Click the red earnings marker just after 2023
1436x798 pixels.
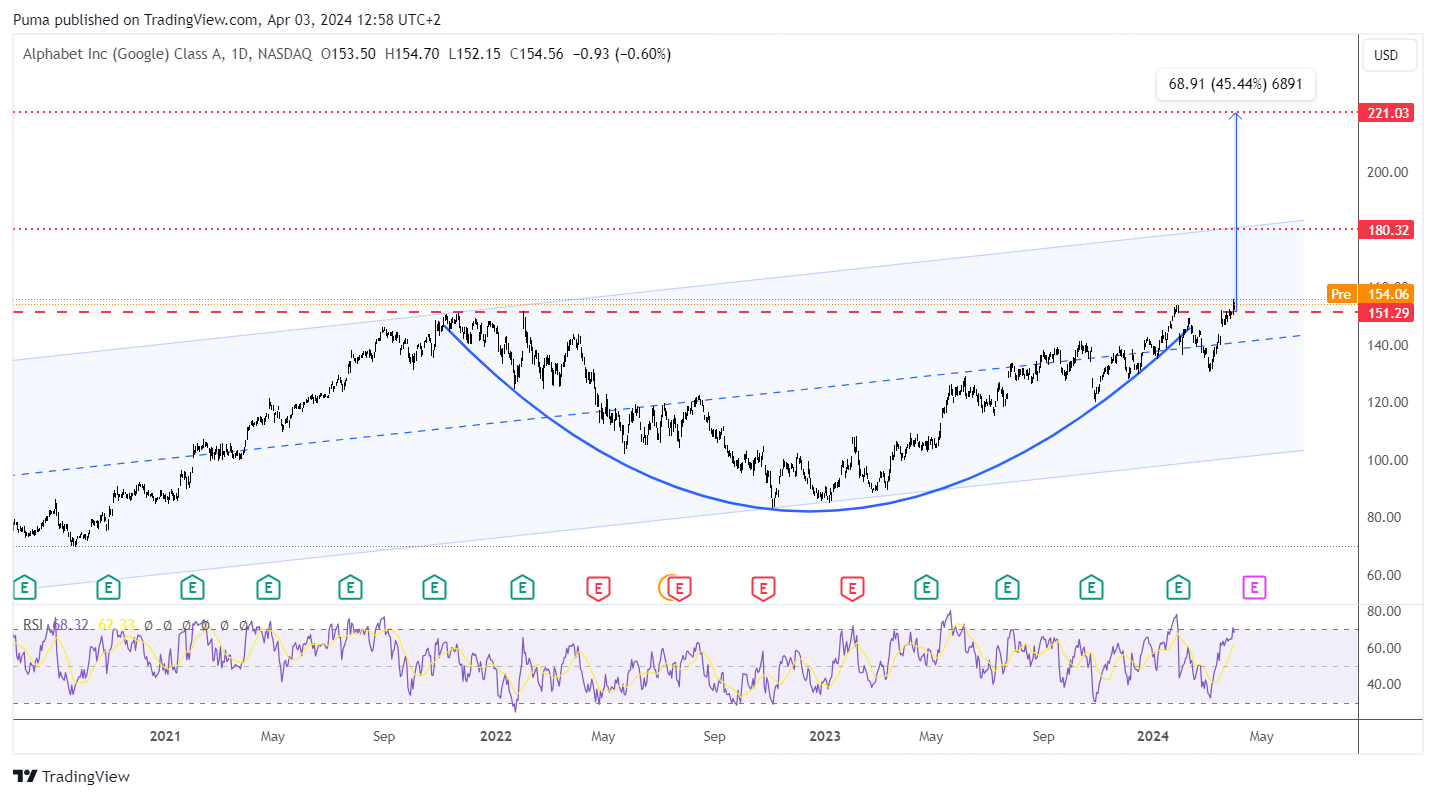(852, 587)
